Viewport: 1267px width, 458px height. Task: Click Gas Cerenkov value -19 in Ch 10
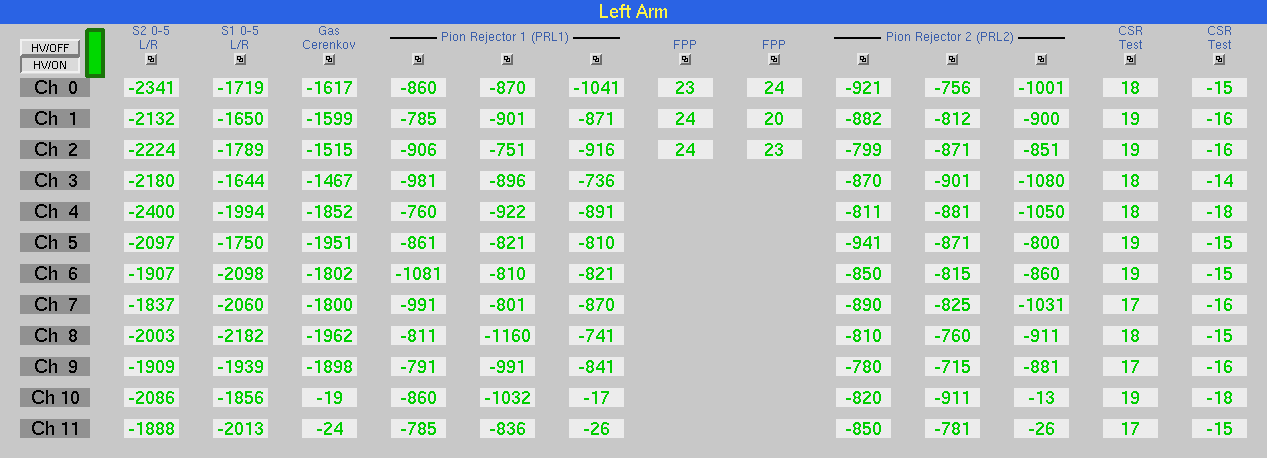(329, 398)
